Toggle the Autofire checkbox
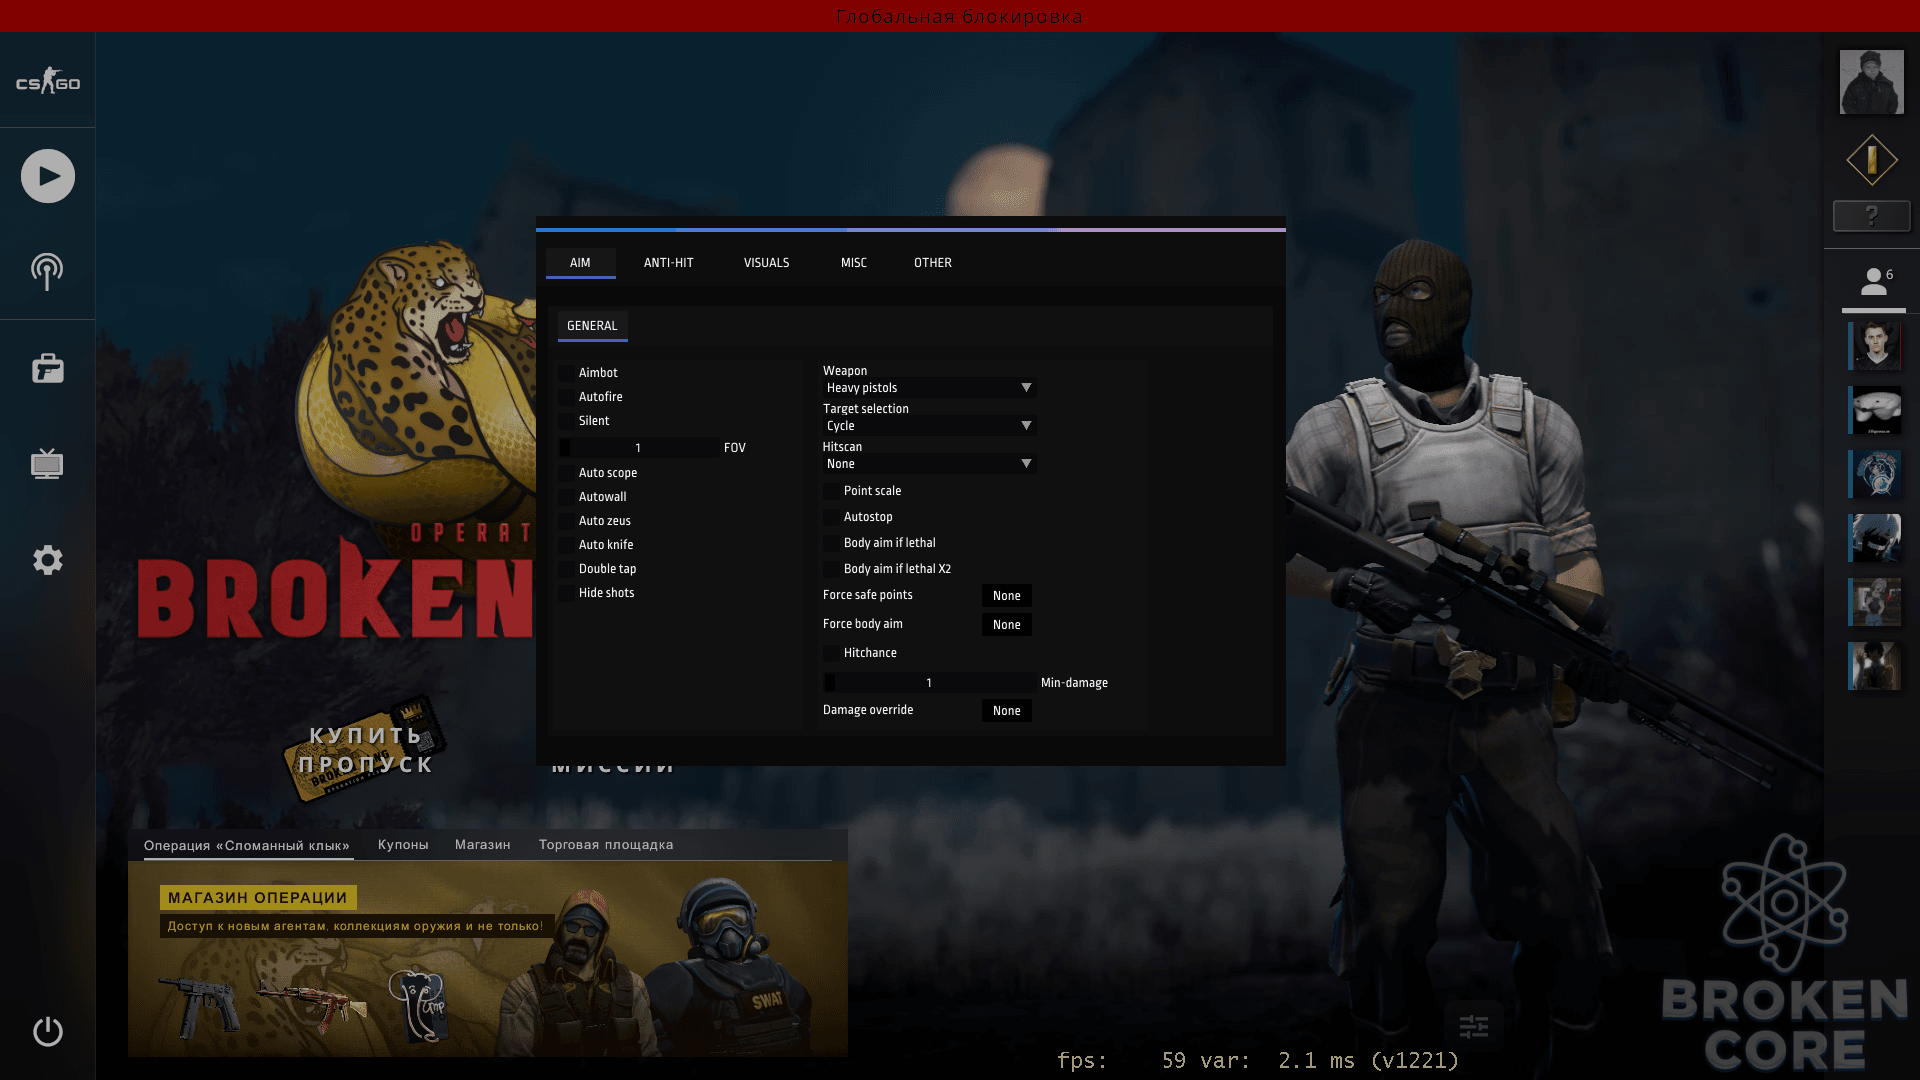This screenshot has width=1920, height=1080. click(567, 397)
